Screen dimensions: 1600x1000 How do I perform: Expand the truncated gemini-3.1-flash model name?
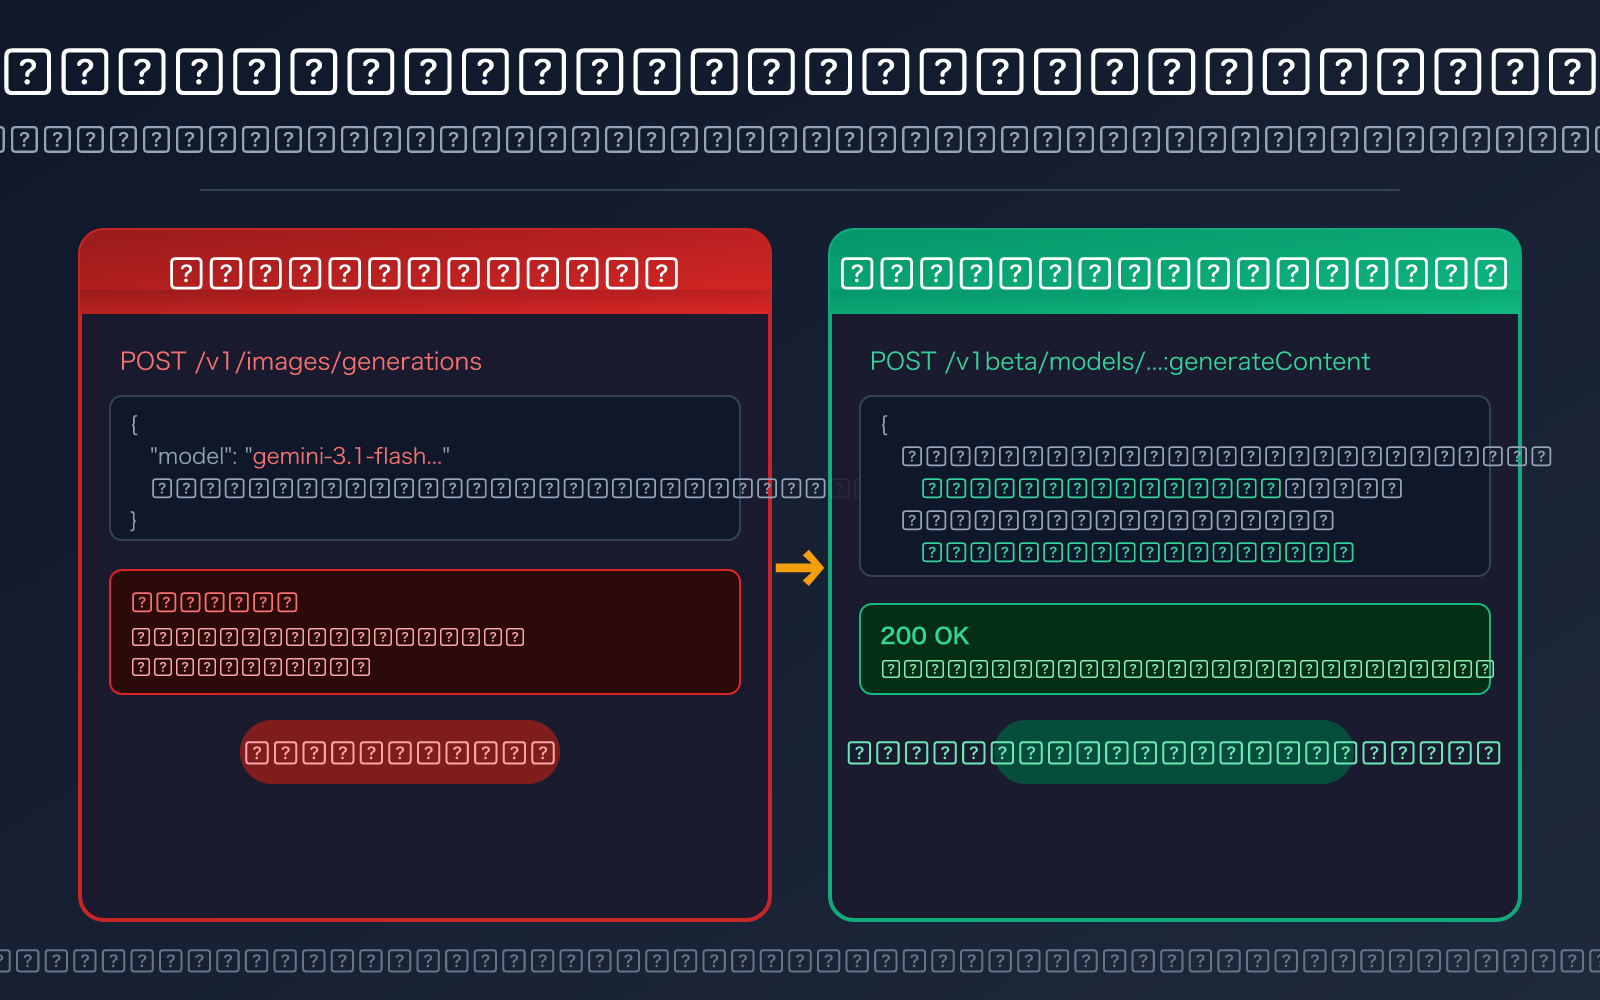351,455
